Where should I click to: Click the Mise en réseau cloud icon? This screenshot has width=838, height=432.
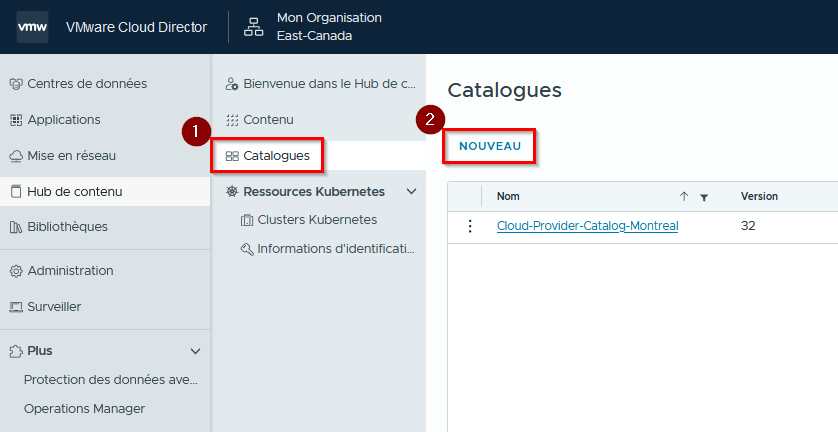pos(17,156)
